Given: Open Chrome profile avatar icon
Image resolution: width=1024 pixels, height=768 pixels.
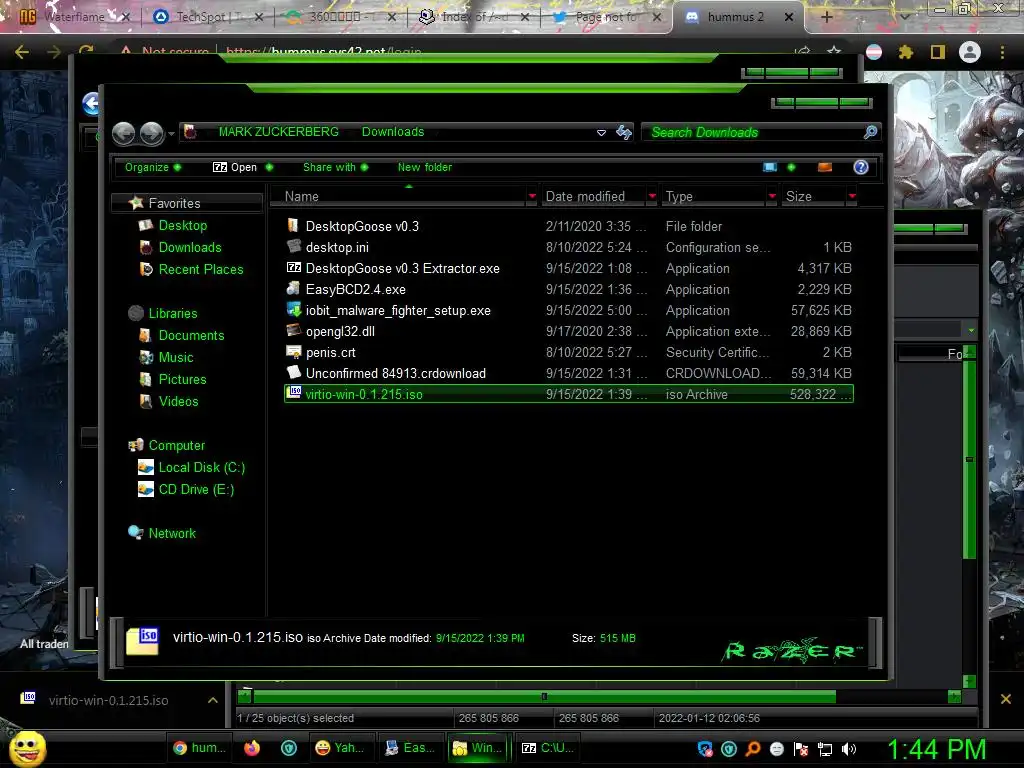Looking at the screenshot, I should [x=970, y=52].
